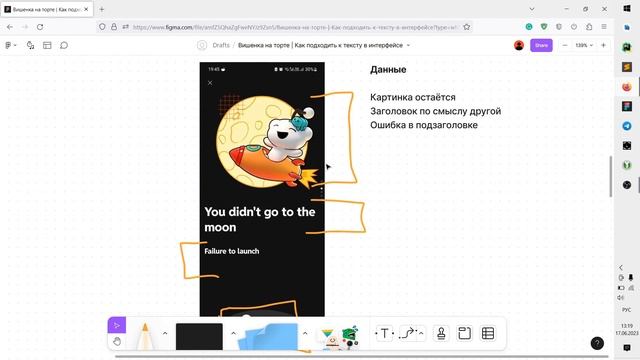Click the file title in the header
This screenshot has height=360, width=640.
tap(320, 45)
